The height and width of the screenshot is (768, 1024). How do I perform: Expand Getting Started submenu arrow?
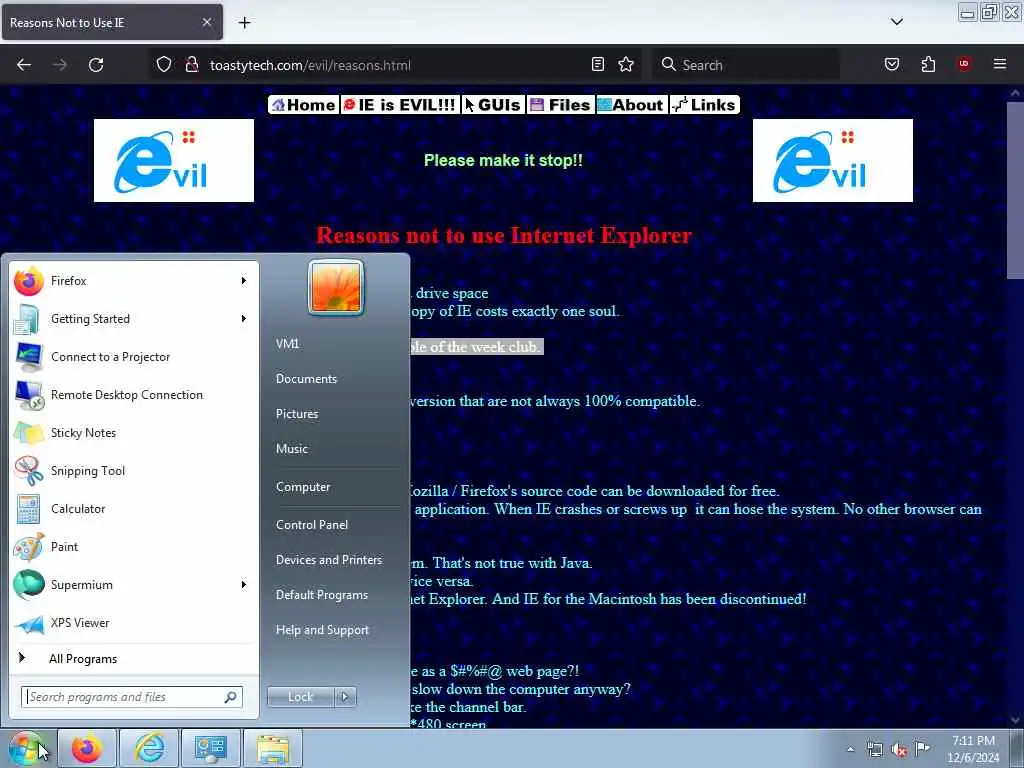click(244, 319)
